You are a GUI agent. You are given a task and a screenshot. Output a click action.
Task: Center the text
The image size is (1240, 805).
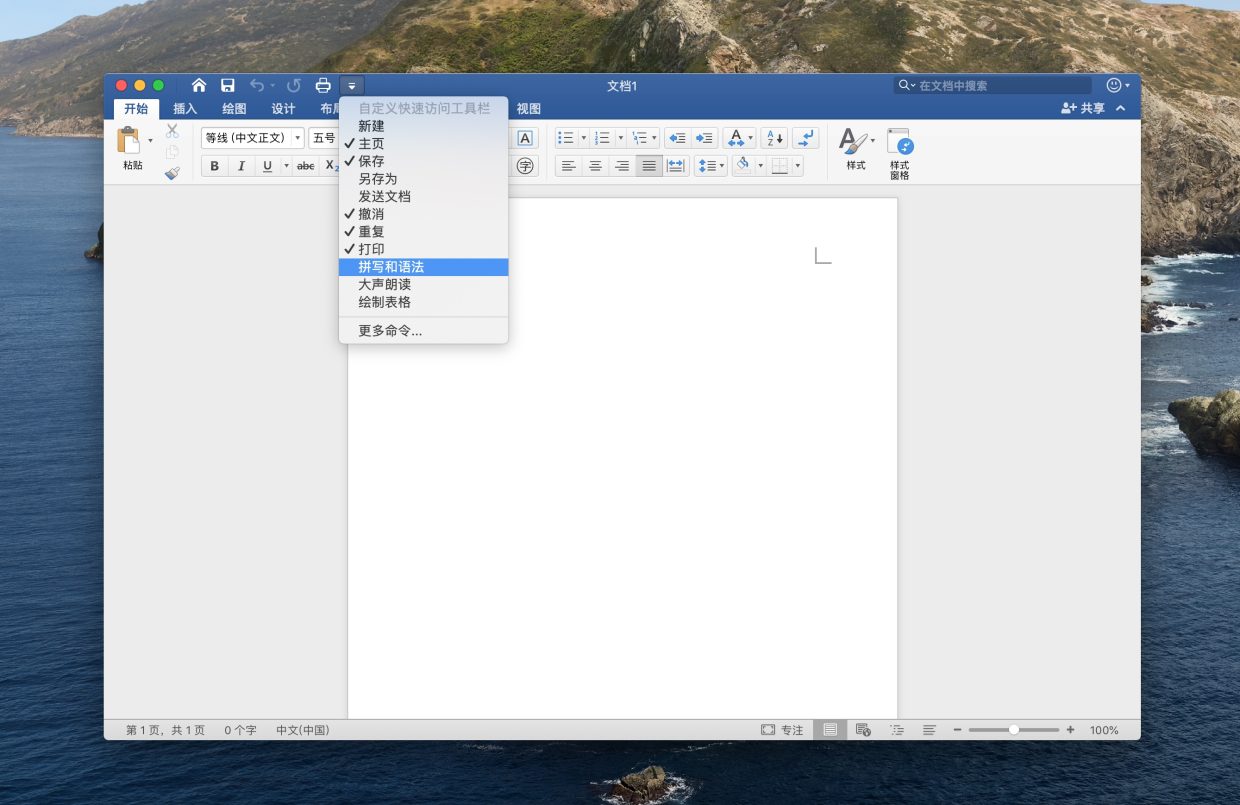click(595, 166)
